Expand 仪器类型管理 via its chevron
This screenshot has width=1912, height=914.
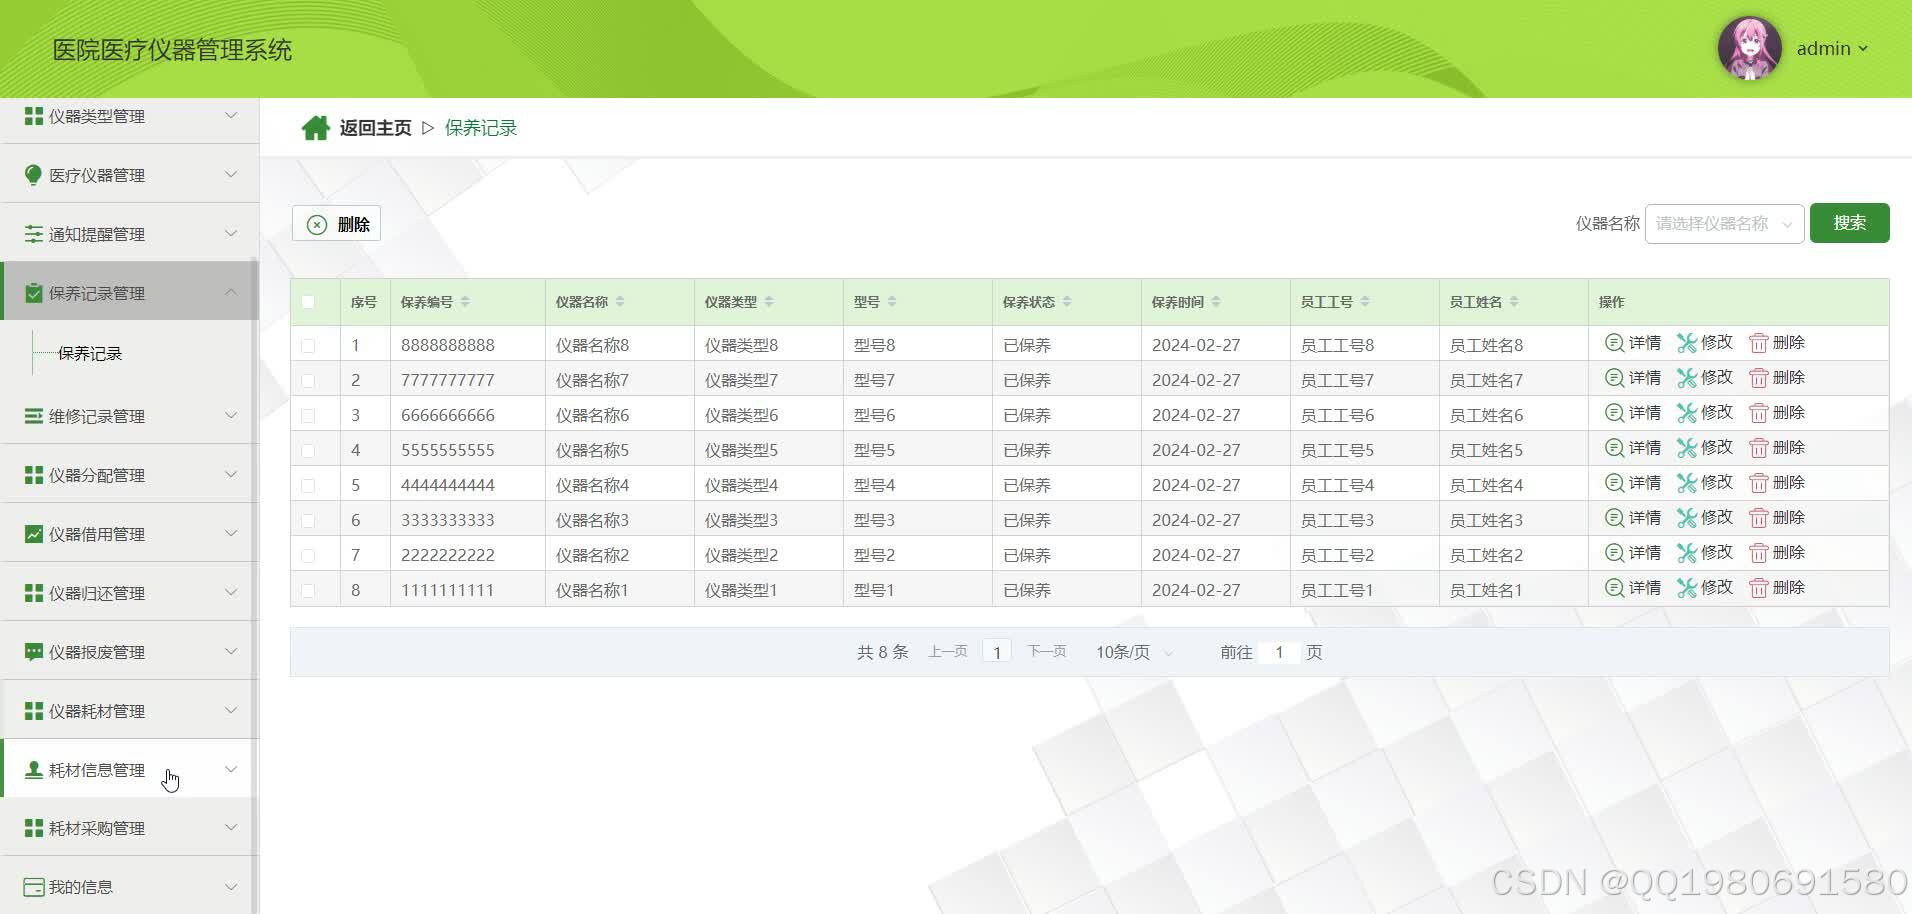tap(231, 116)
